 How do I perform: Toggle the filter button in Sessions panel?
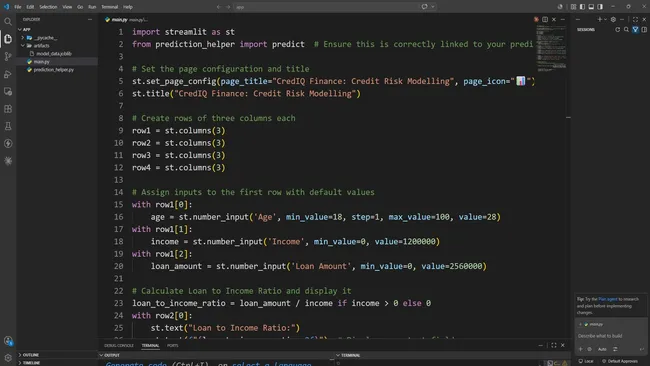(635, 29)
